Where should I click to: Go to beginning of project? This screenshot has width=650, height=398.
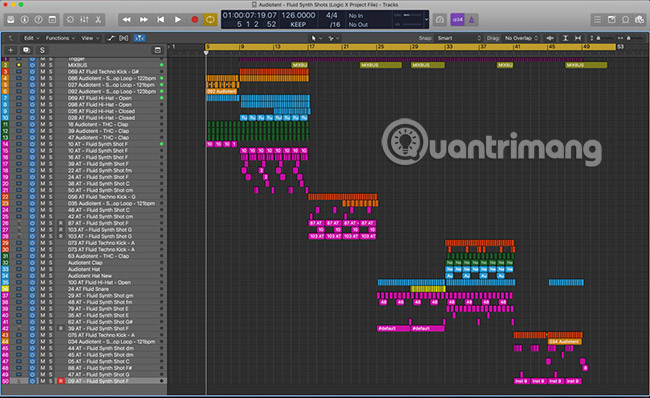click(x=160, y=19)
